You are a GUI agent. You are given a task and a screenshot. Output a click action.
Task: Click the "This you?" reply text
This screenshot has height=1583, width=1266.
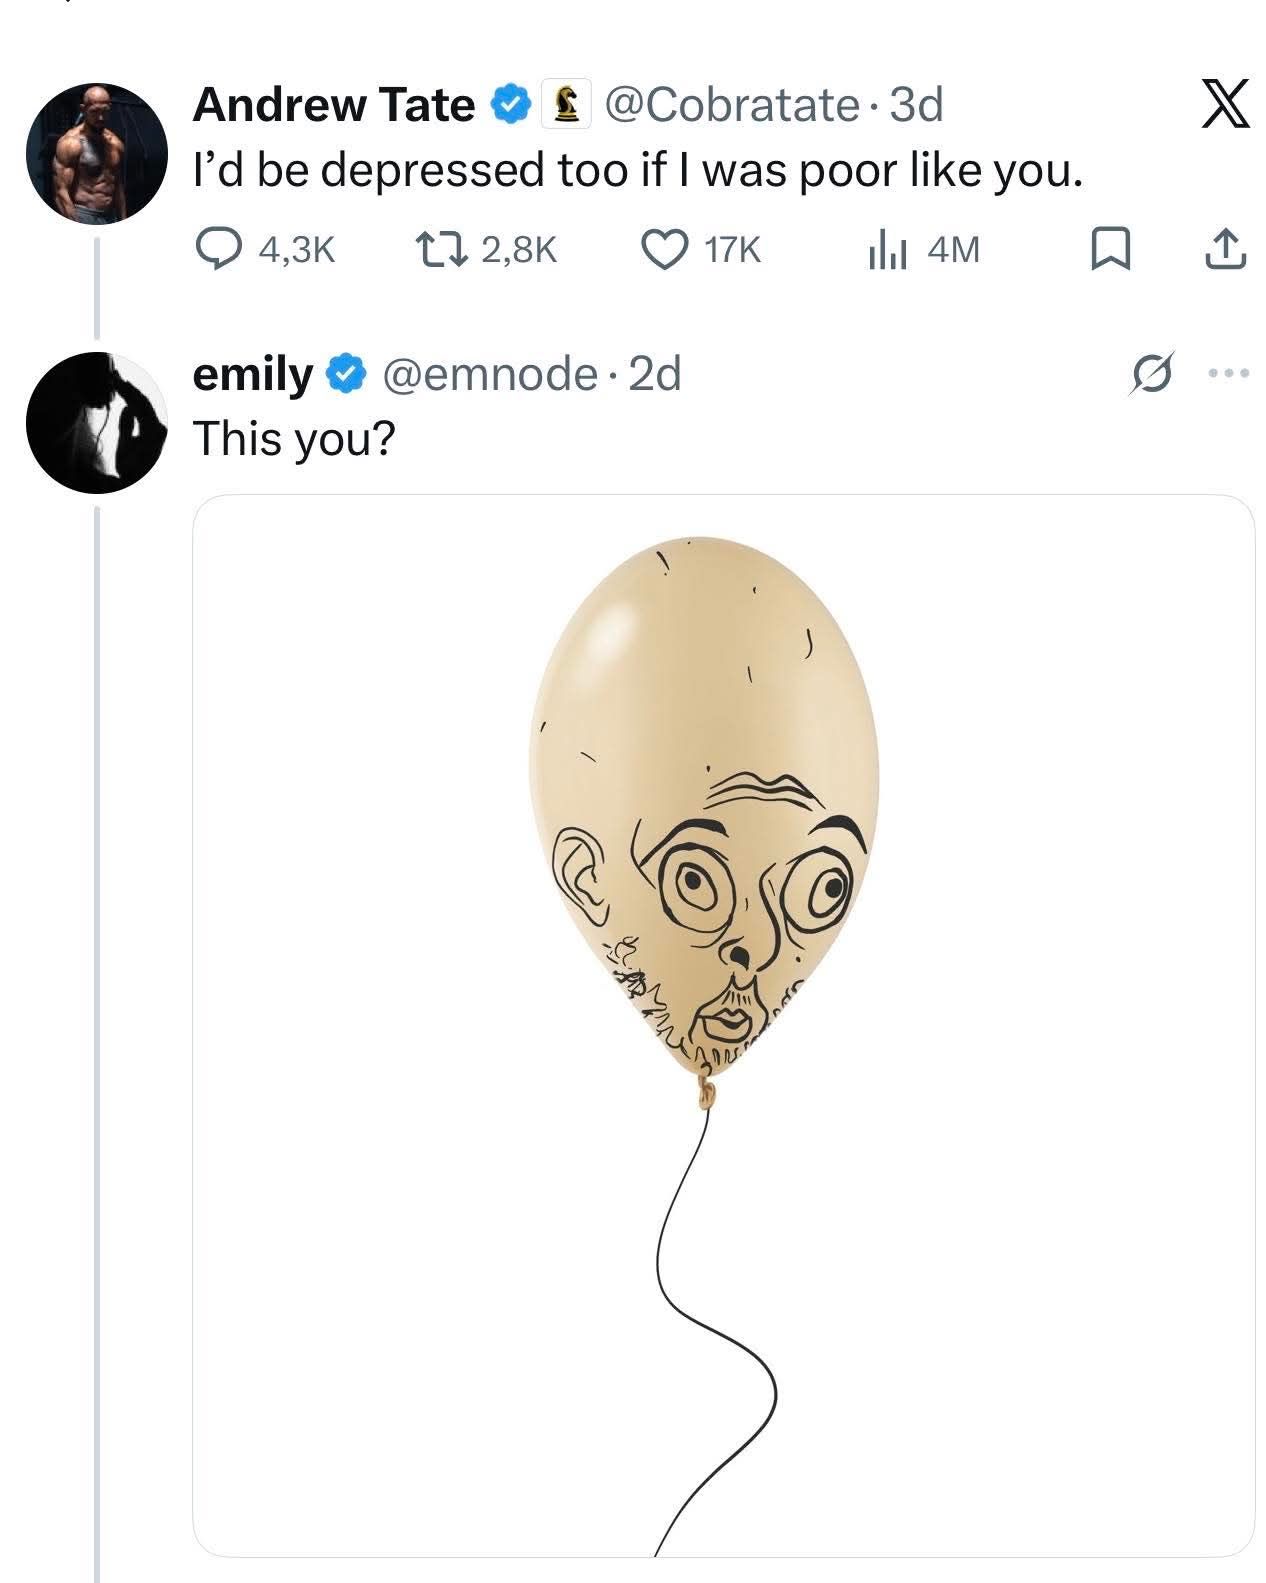pos(294,437)
